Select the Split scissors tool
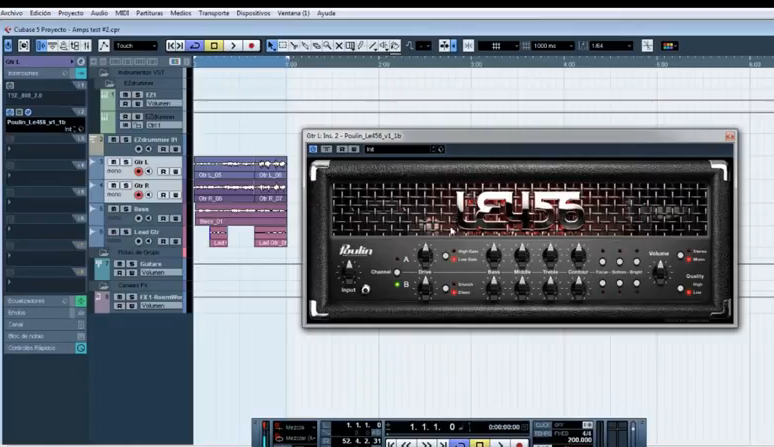Viewport: 774px width, 447px height. pyautogui.click(x=294, y=46)
